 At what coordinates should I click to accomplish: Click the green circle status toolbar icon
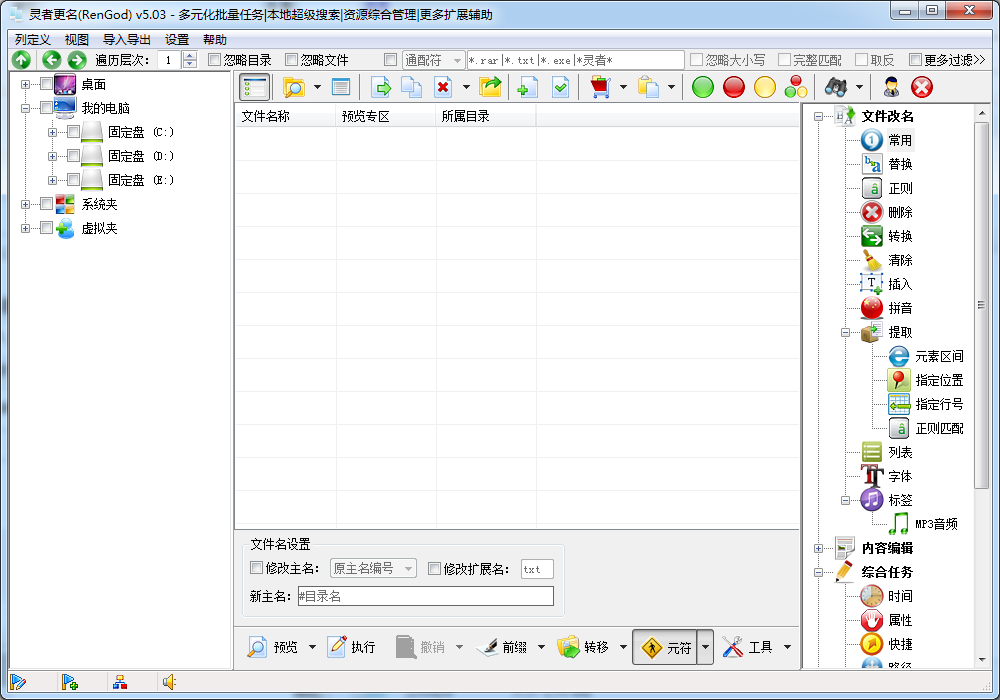click(x=701, y=87)
